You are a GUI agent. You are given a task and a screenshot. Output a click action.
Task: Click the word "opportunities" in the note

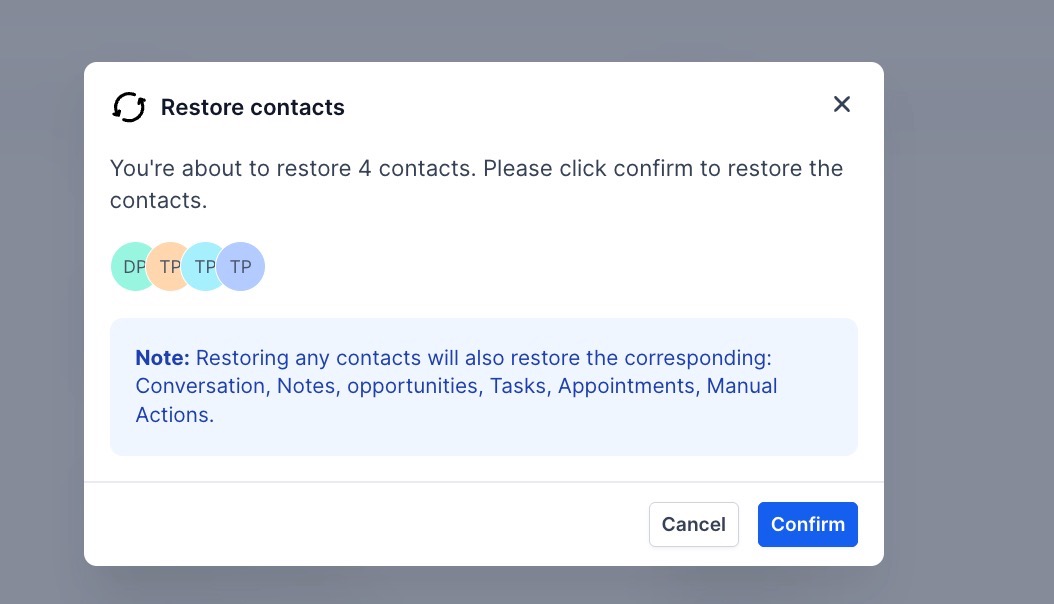tap(412, 386)
